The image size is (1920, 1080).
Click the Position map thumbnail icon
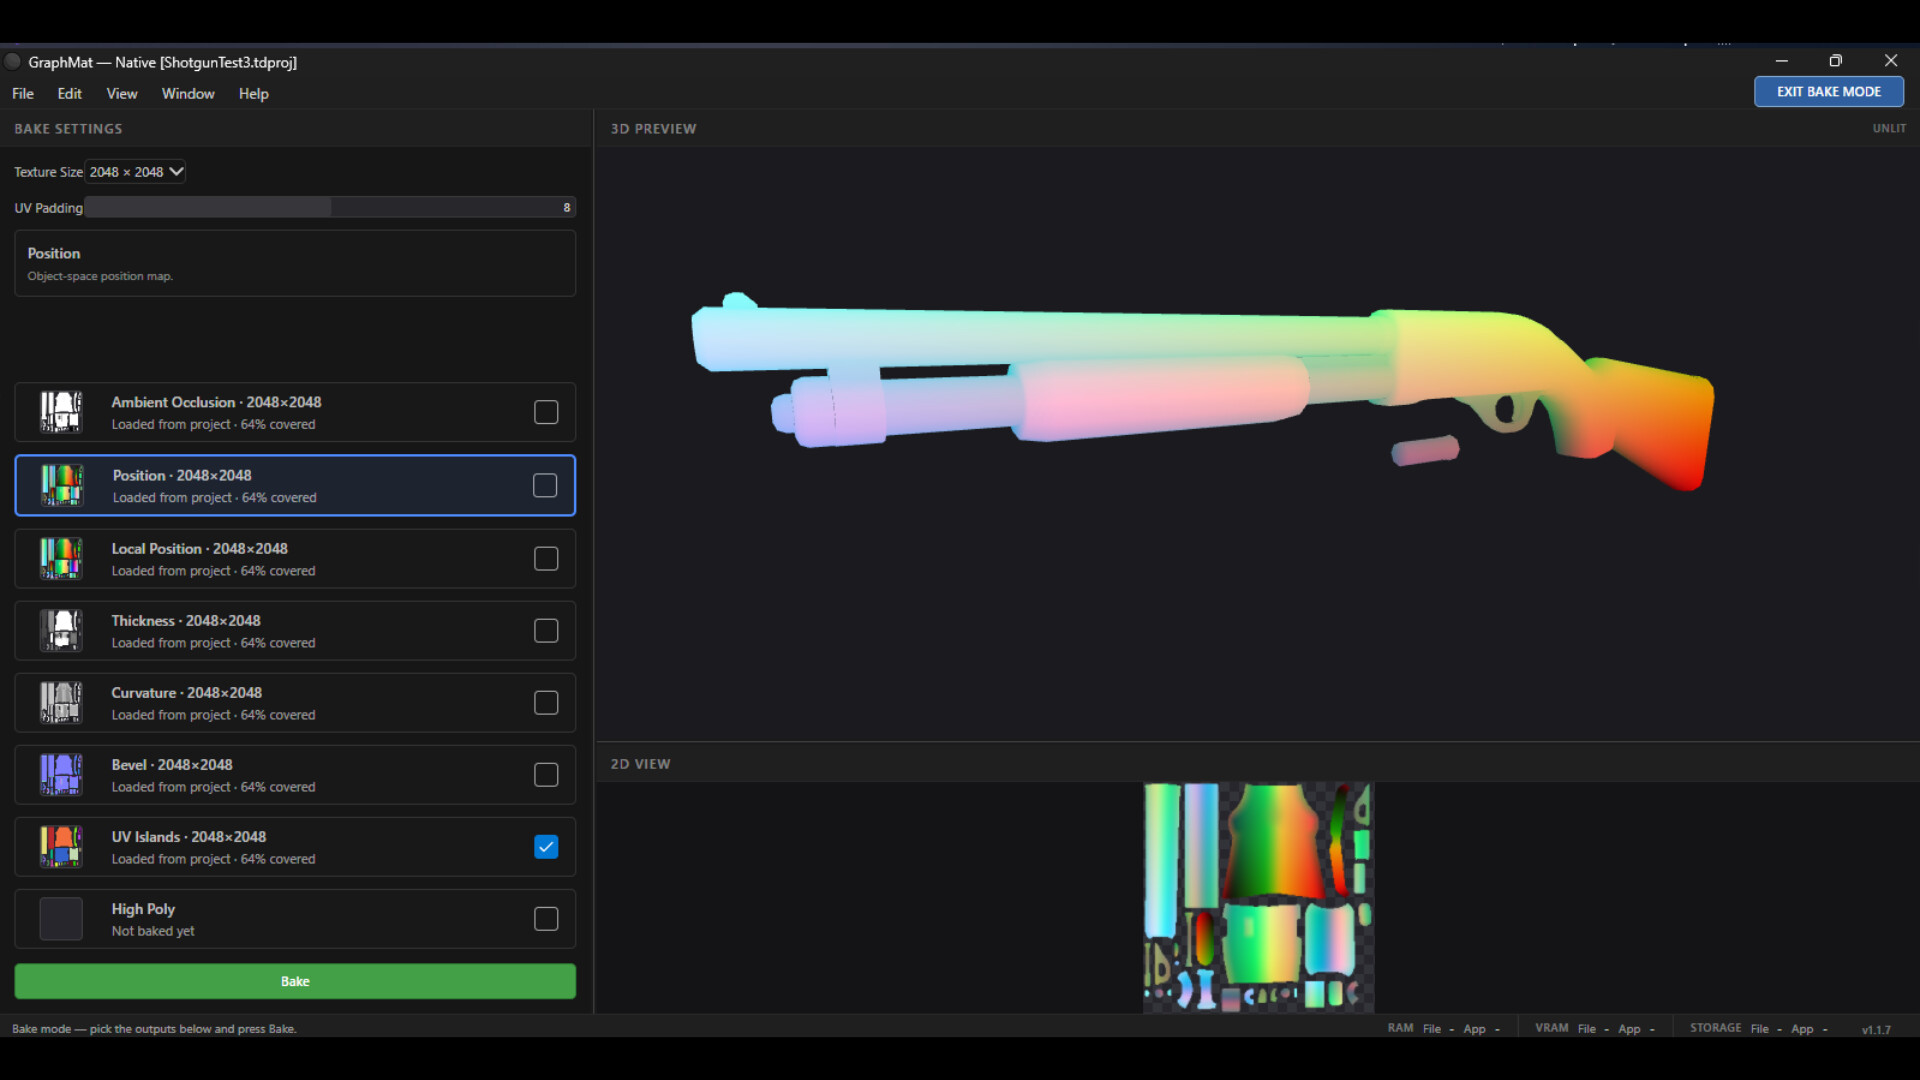coord(62,485)
